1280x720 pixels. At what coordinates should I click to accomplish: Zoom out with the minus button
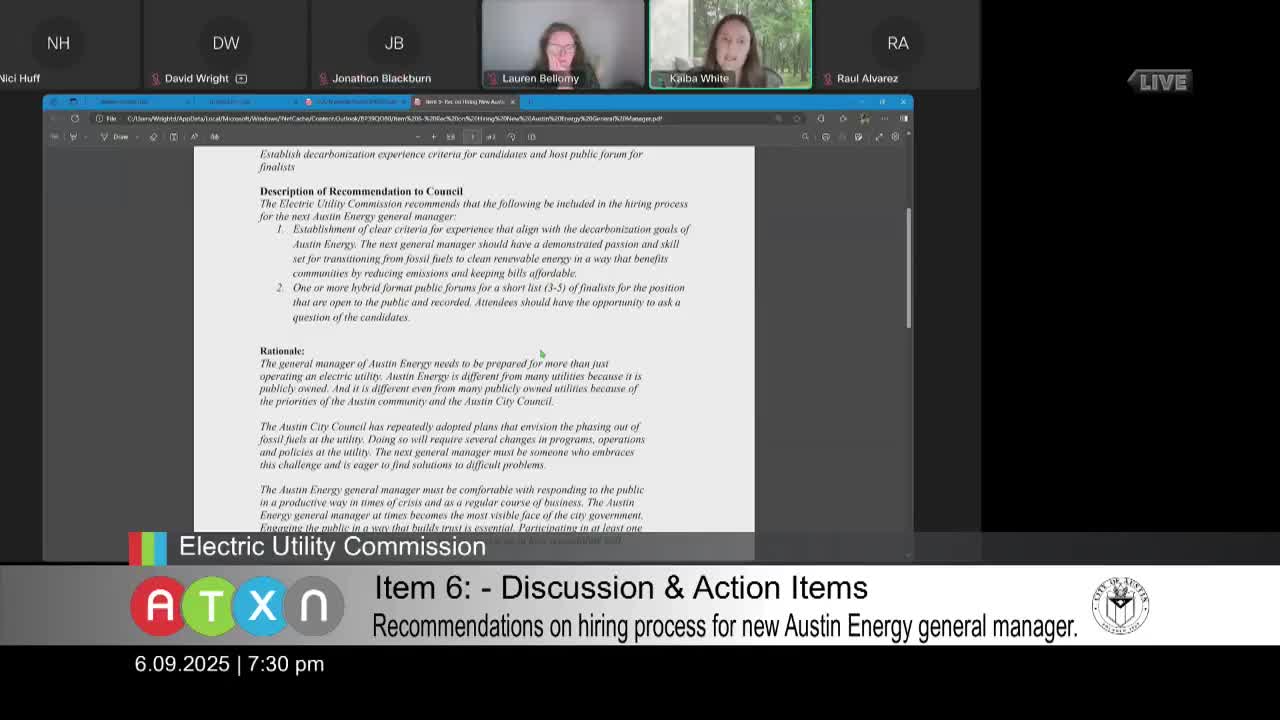[x=418, y=137]
